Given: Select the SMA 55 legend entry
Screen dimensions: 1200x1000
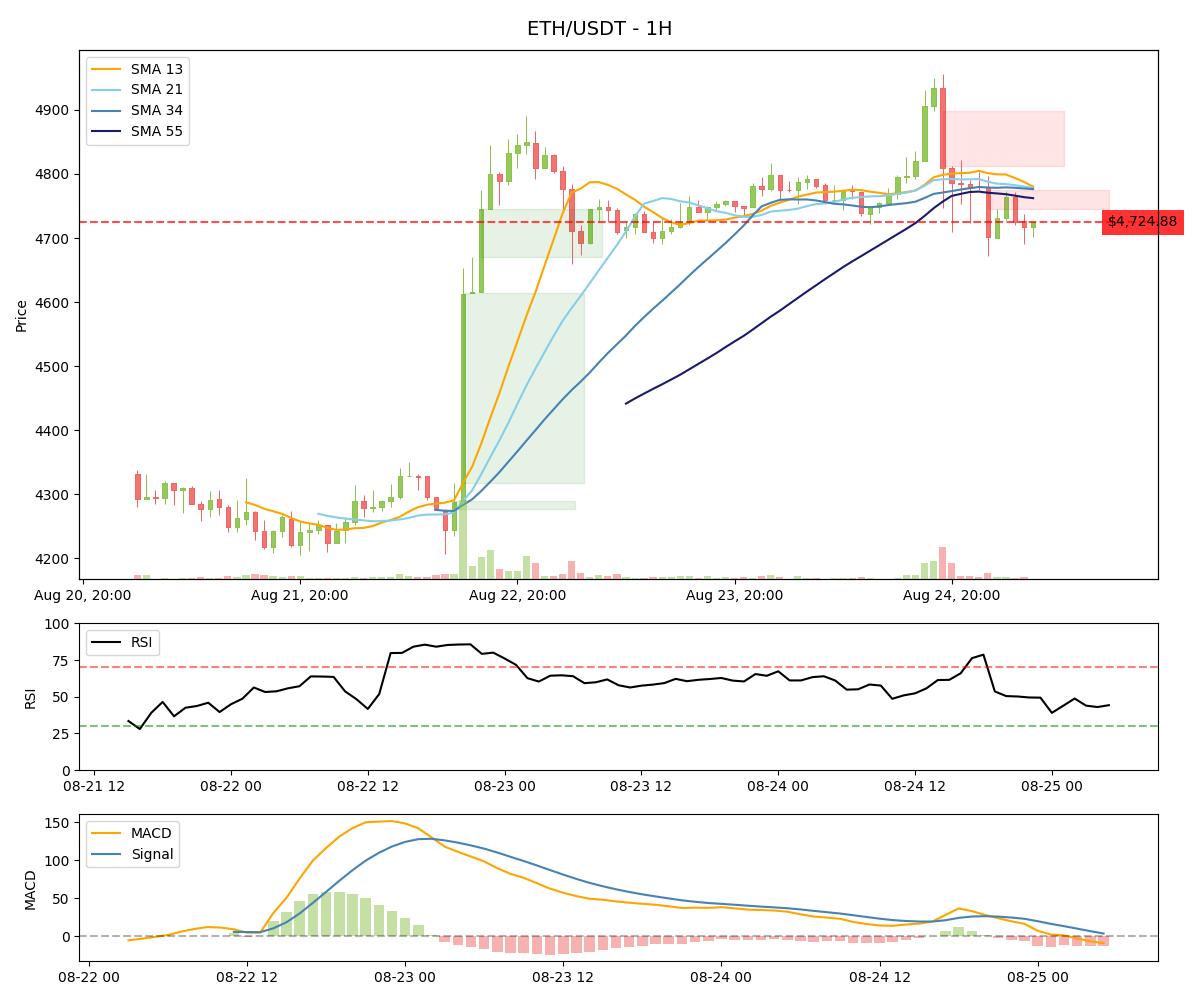Looking at the screenshot, I should pos(136,132).
